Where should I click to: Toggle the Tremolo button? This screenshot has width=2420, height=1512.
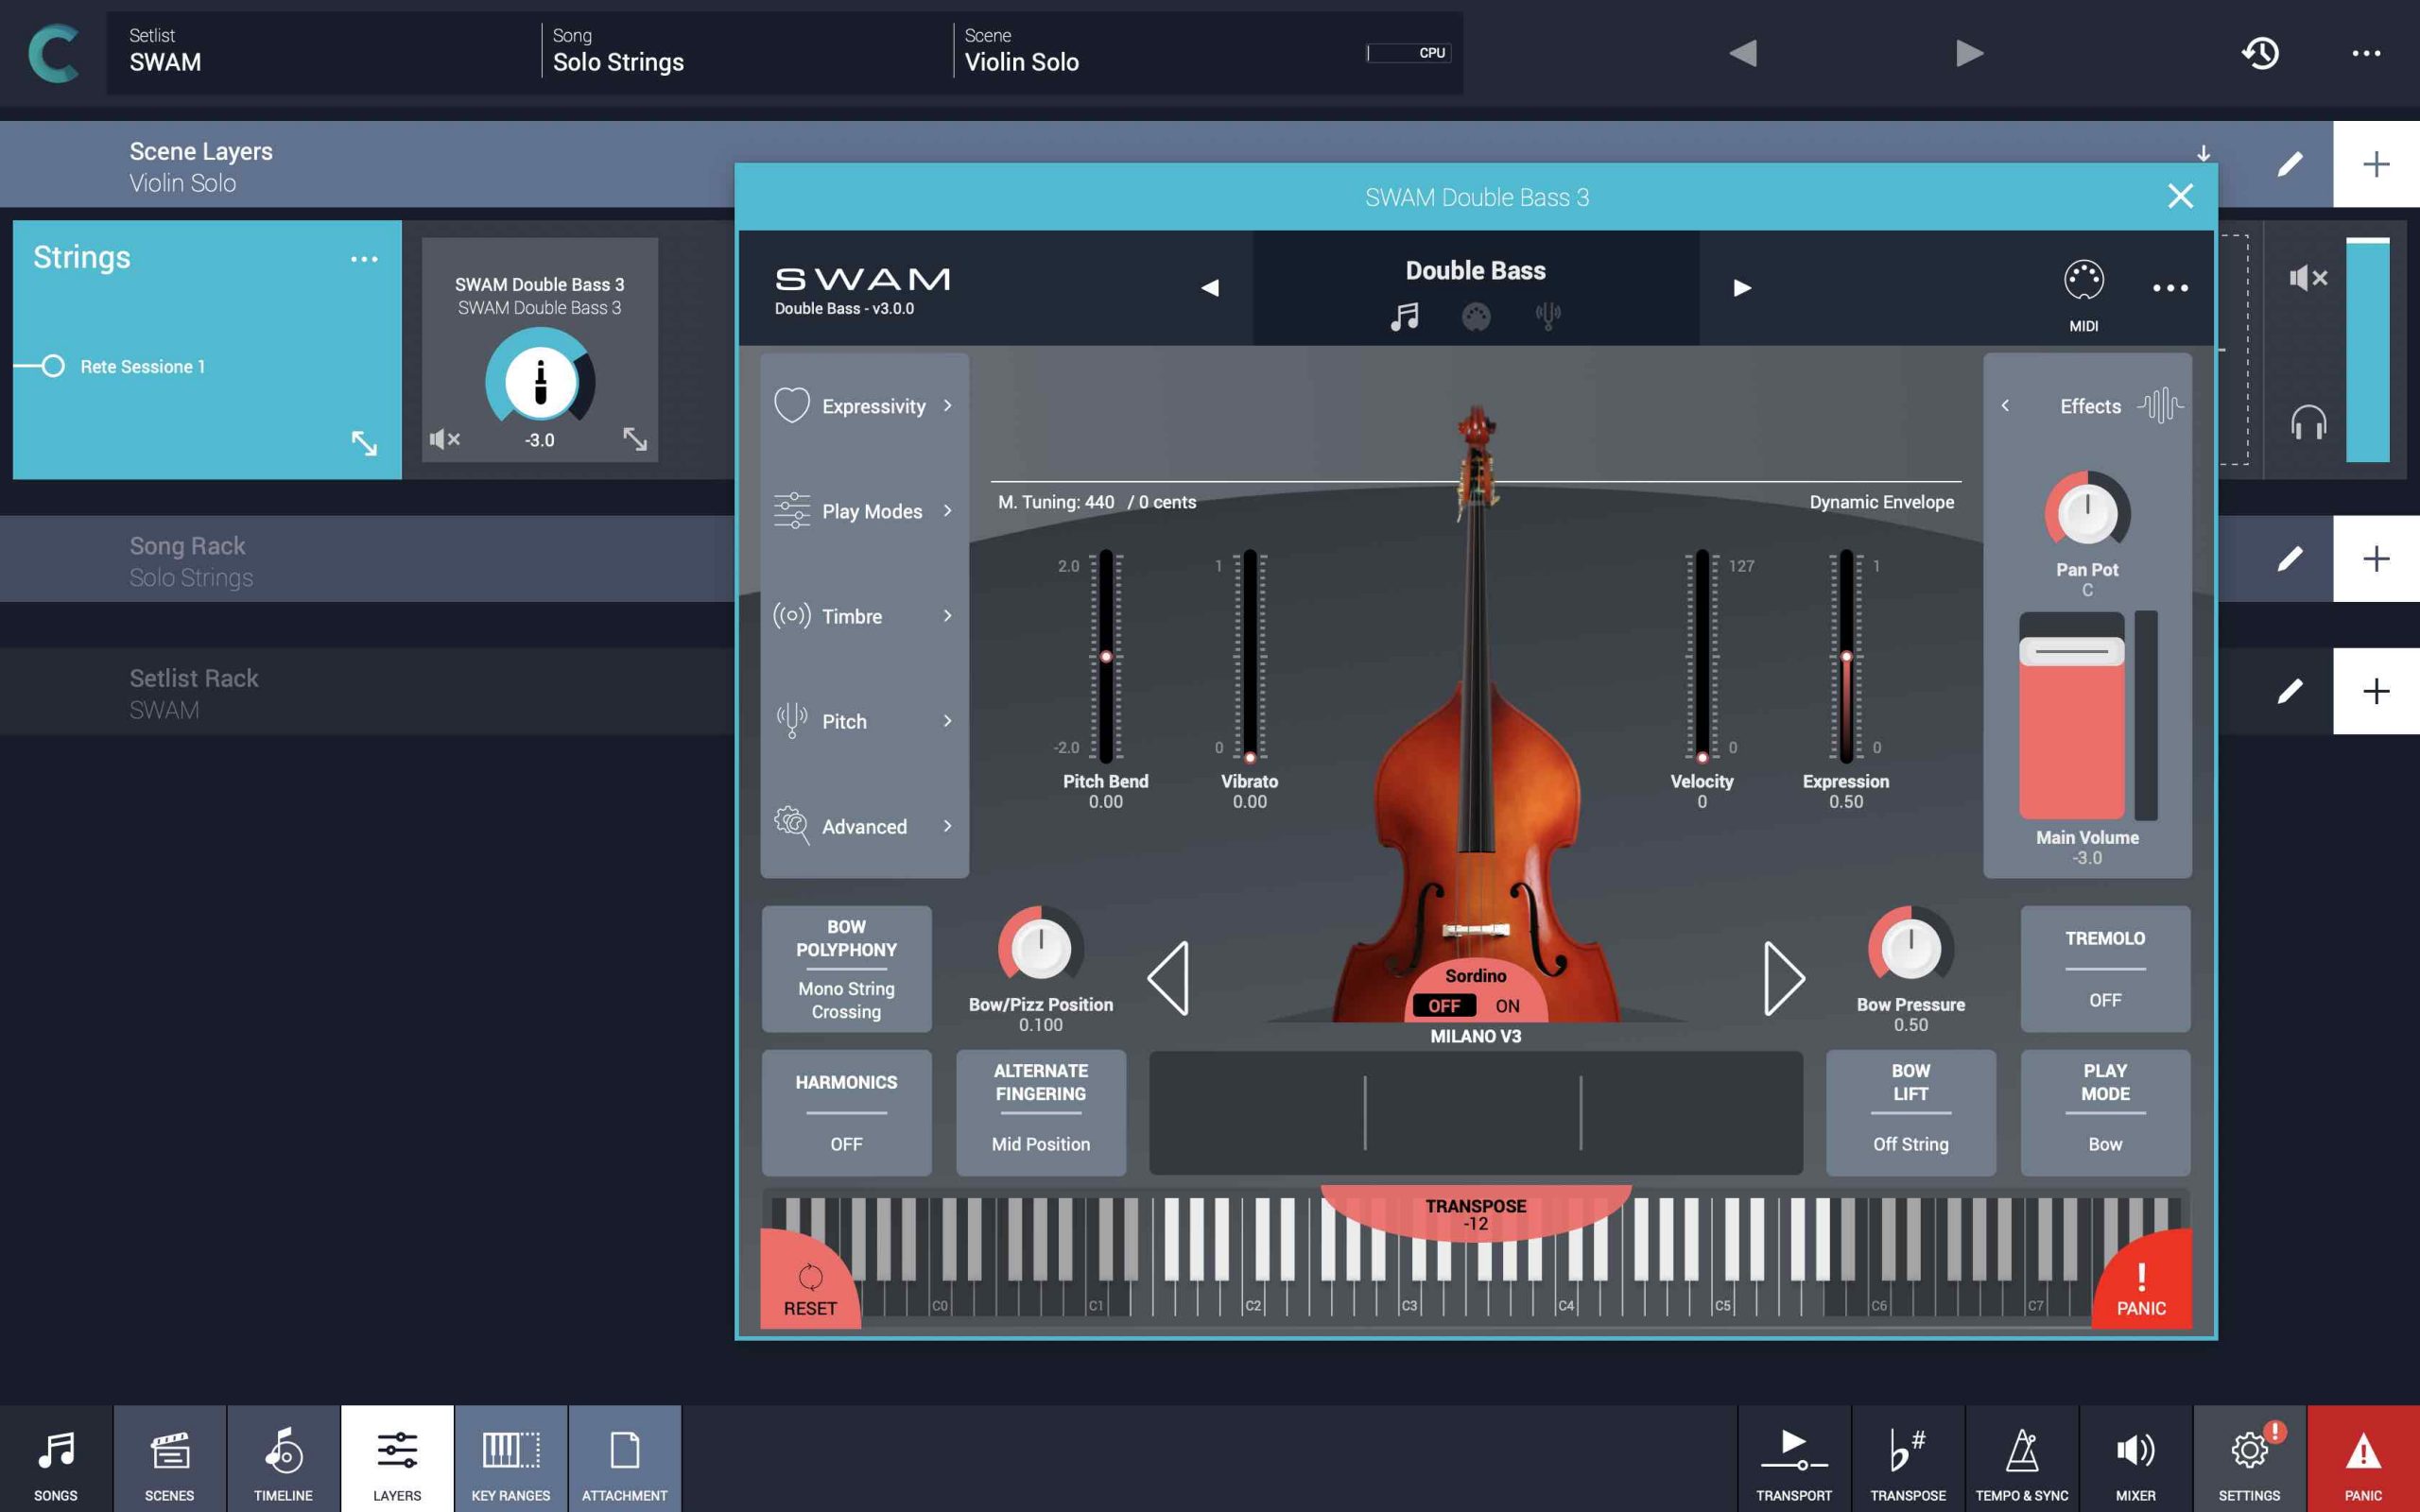click(x=2105, y=968)
